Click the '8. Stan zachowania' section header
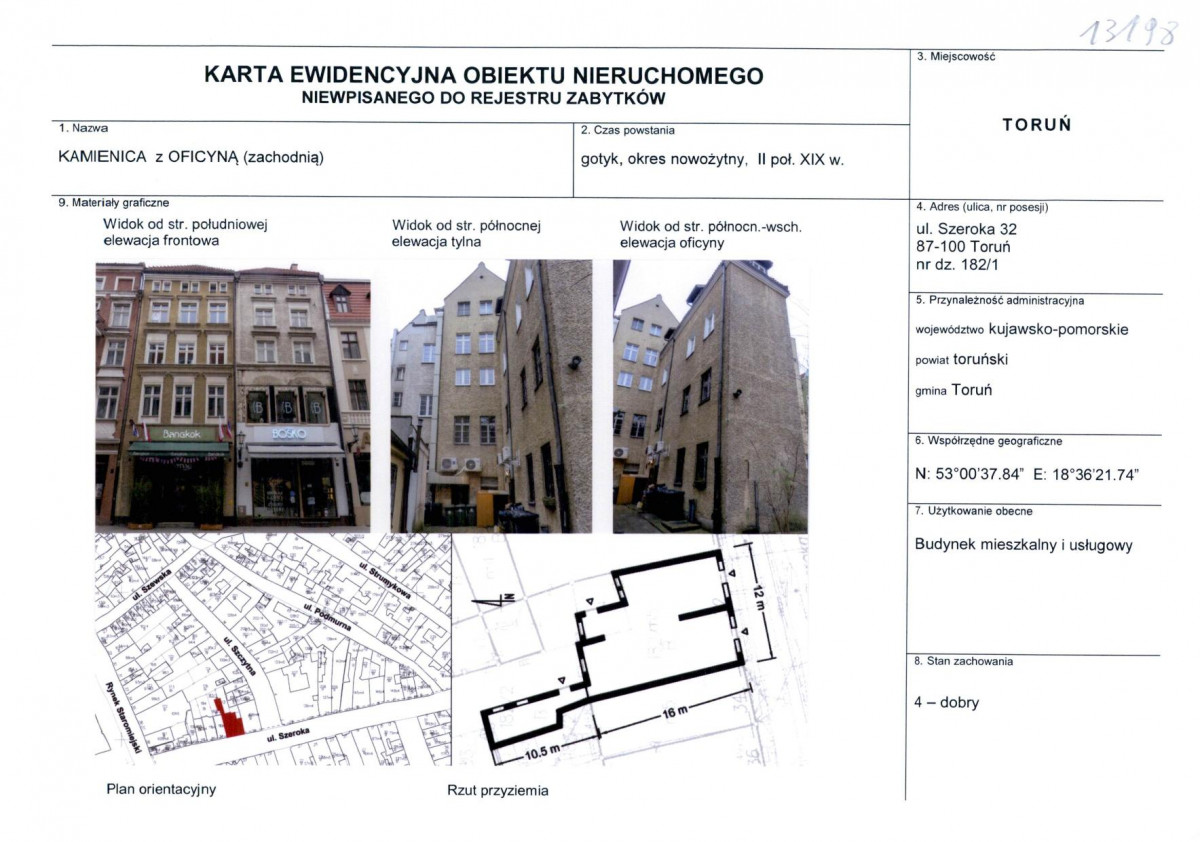1200x842 pixels. click(x=964, y=660)
